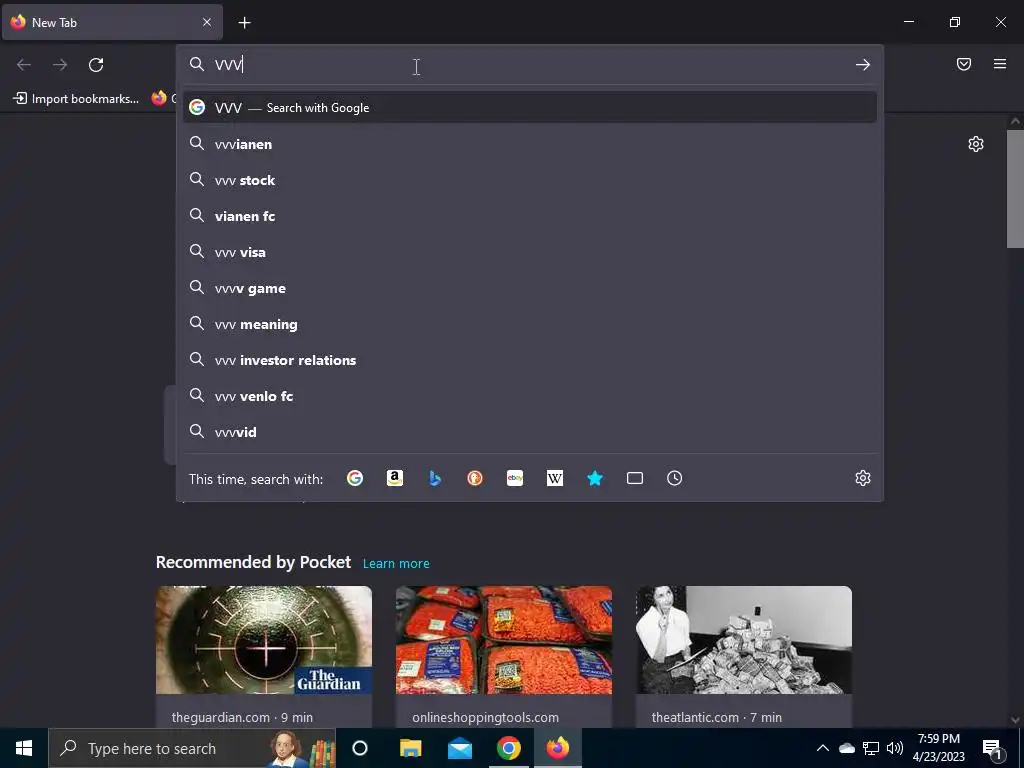Open onlineshoppingtools.com Pocket story link
Viewport: 1024px width, 768px height.
point(485,717)
